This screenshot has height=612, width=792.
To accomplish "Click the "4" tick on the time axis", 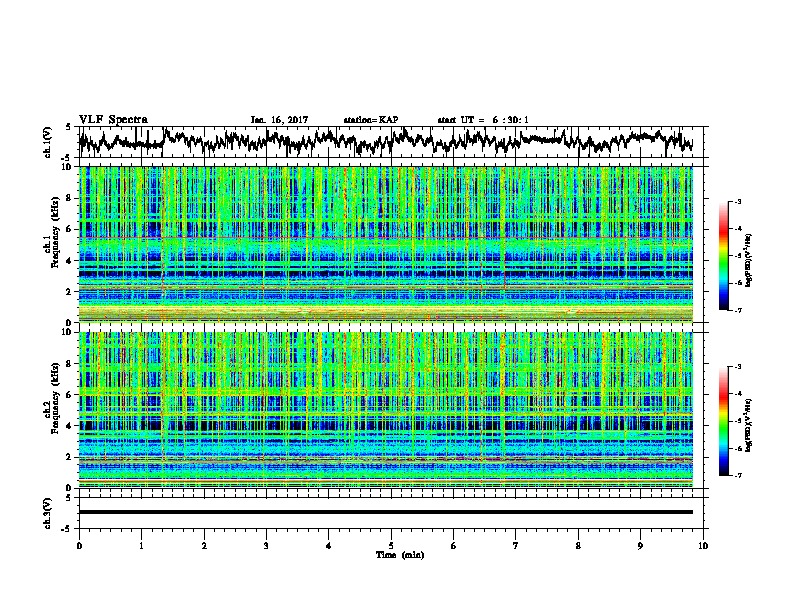I will tap(329, 546).
